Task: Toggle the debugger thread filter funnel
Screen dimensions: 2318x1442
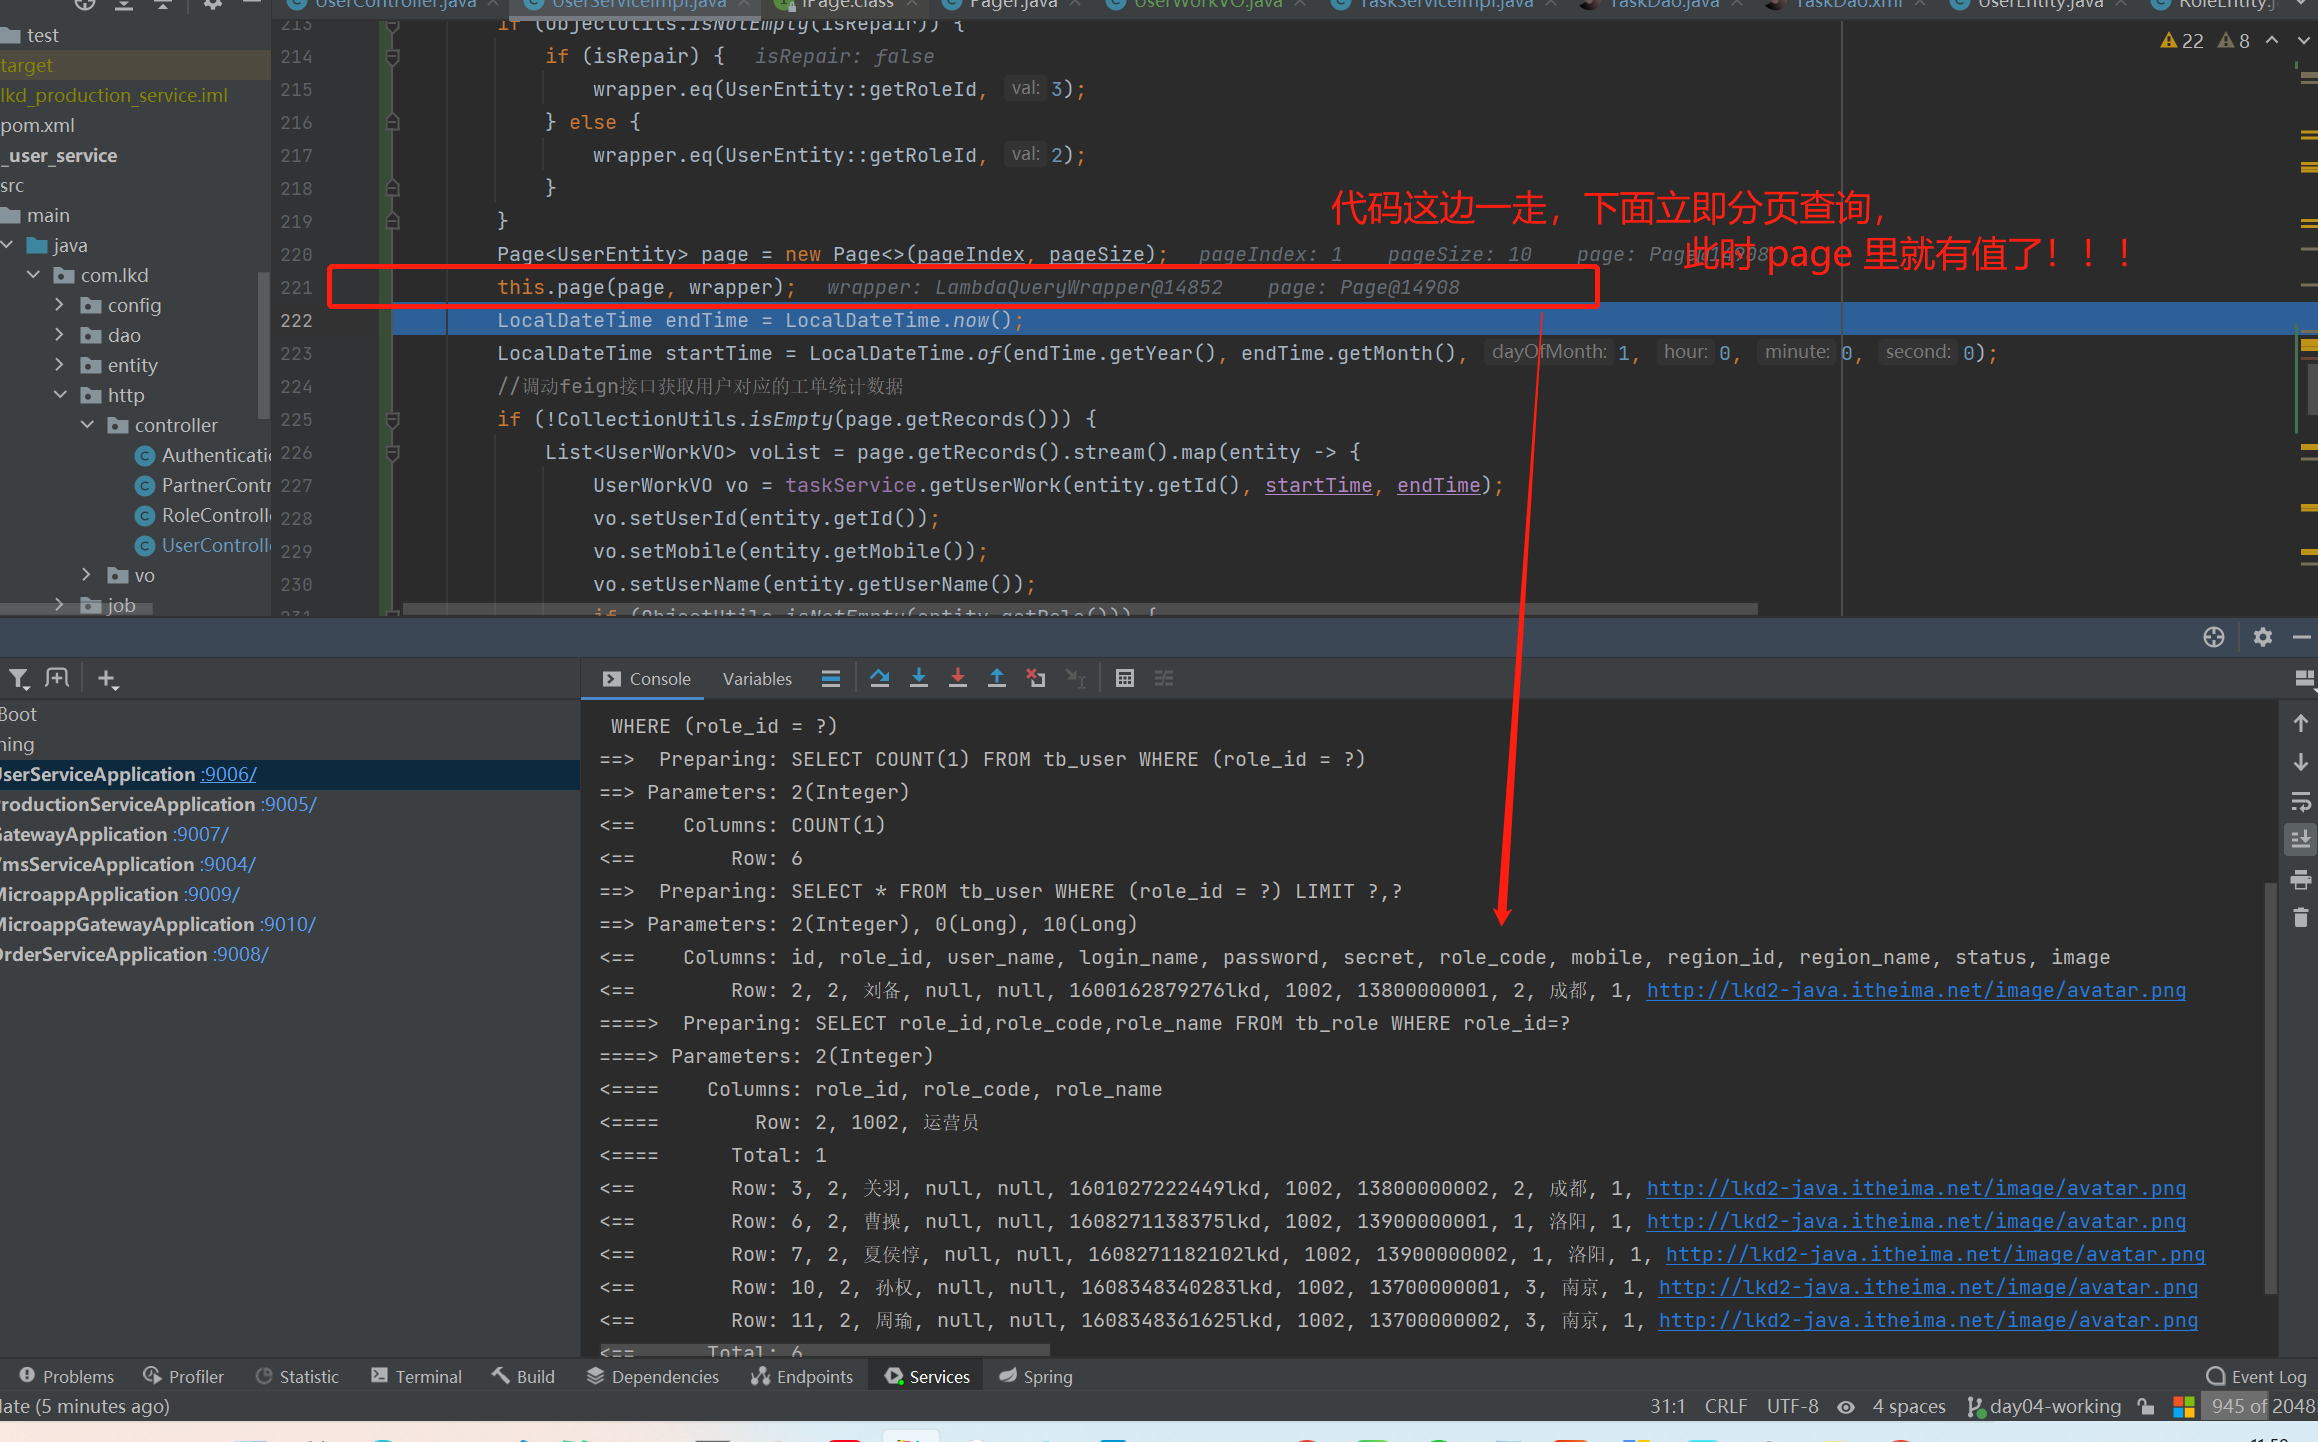Action: coord(18,678)
